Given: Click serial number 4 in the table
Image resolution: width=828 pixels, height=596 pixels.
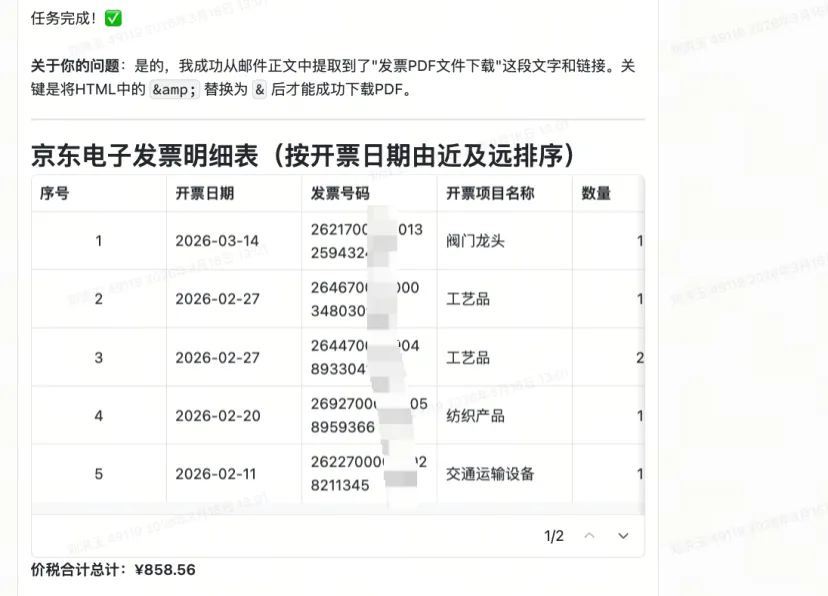Looking at the screenshot, I should point(99,416).
